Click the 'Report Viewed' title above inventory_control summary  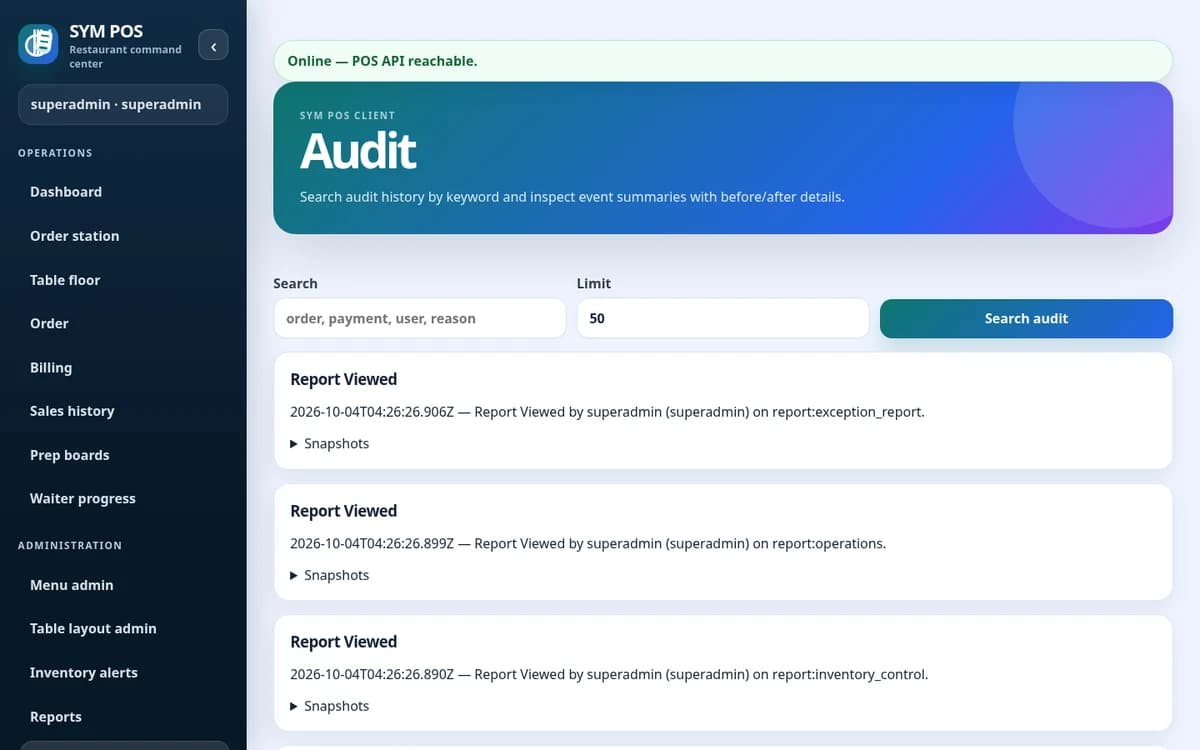[x=343, y=642]
